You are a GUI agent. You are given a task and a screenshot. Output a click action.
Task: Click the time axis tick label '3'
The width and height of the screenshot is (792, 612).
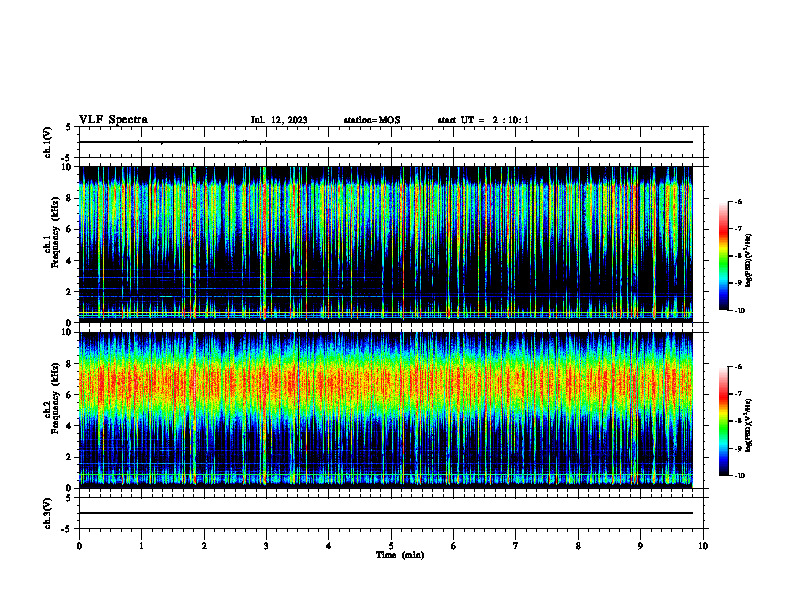pos(266,546)
